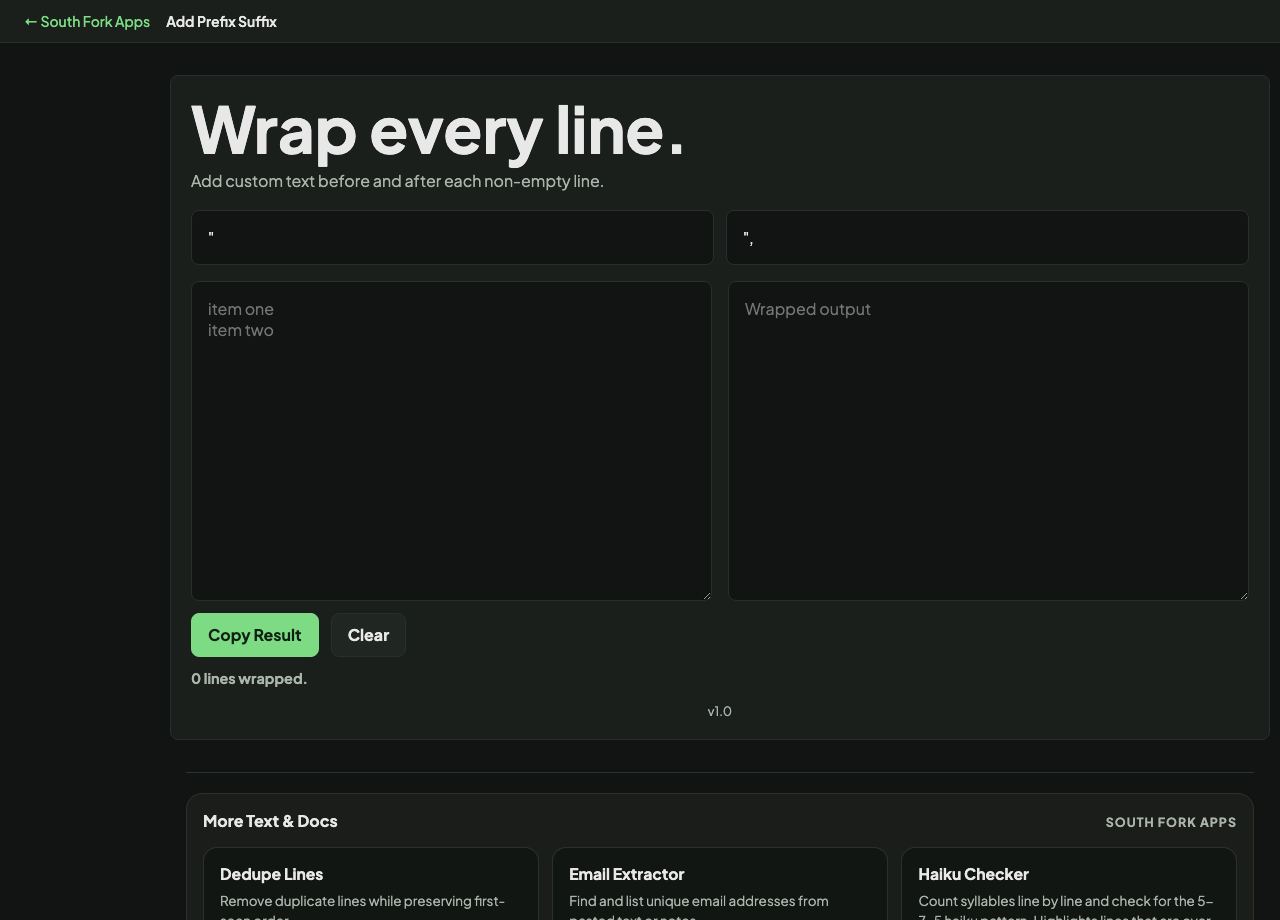Focus the prefix text input field
The height and width of the screenshot is (920, 1280).
(452, 237)
